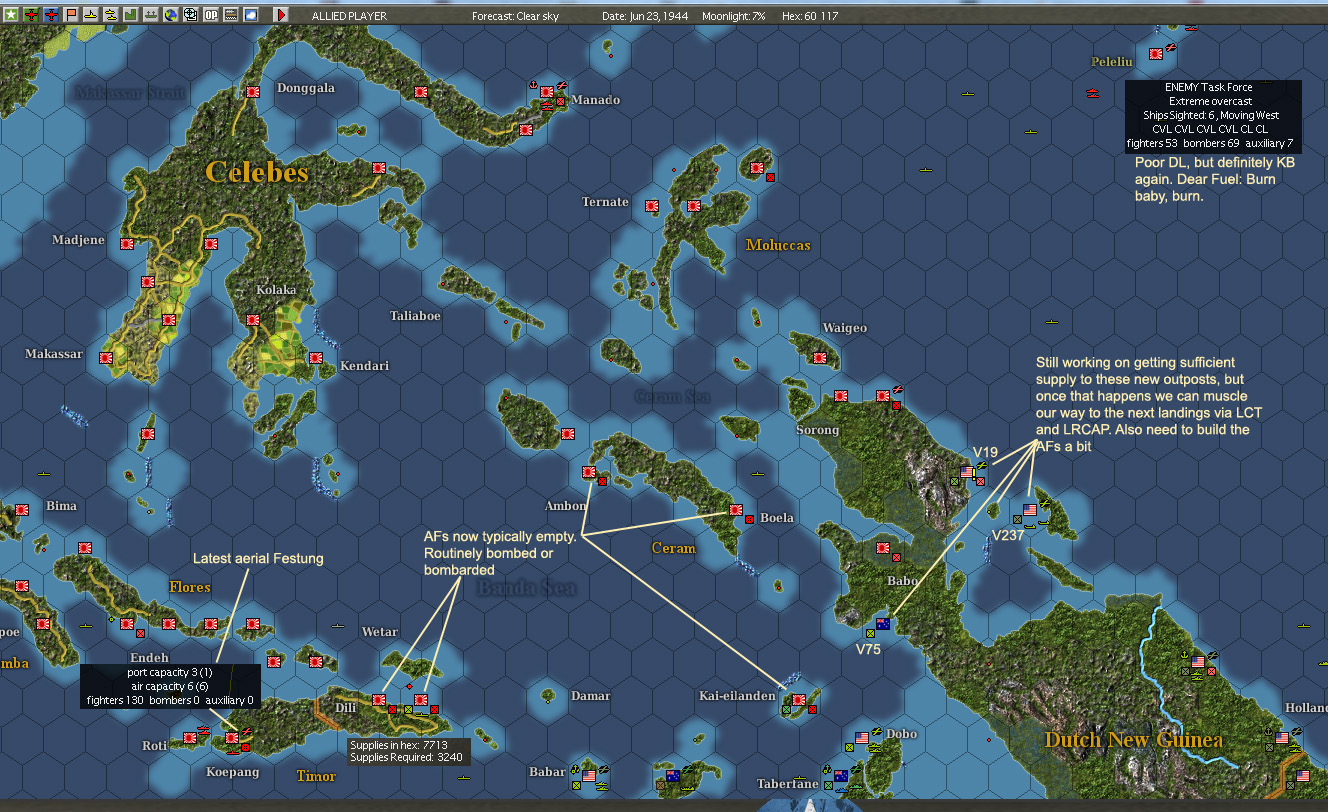1328x812 pixels.
Task: Open the globe toolbar icon
Action: 170,15
